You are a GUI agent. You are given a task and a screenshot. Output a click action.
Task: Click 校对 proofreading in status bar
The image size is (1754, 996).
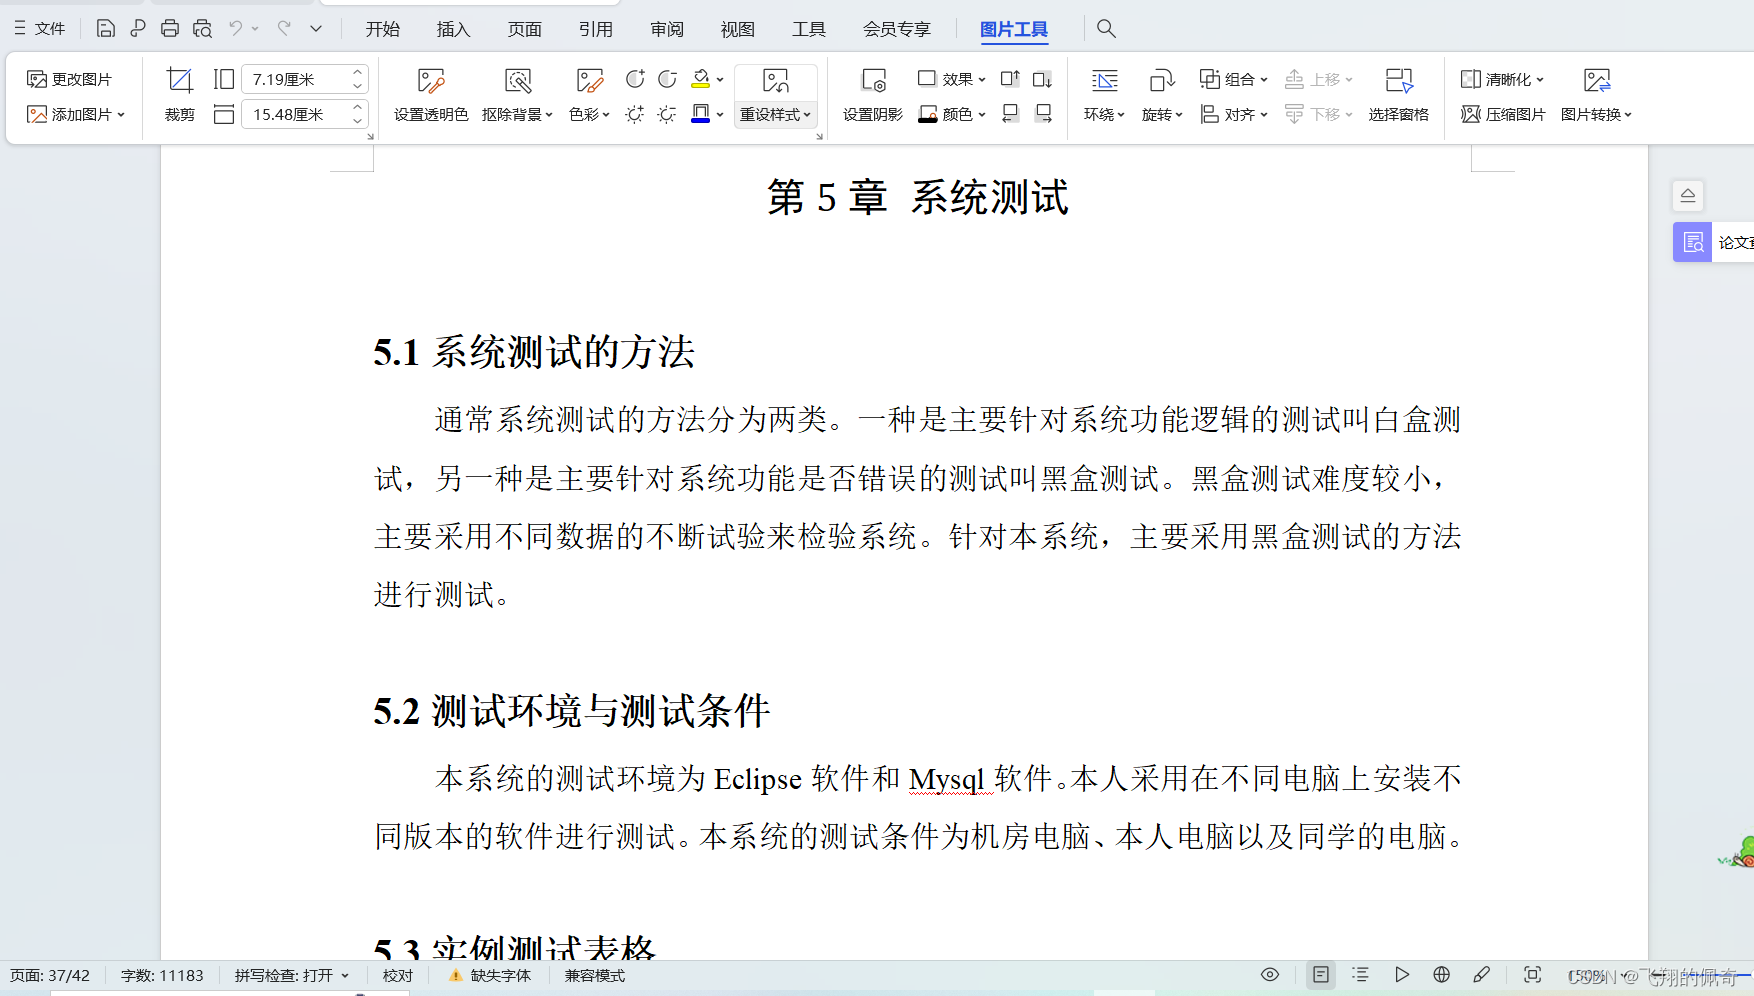(x=398, y=976)
